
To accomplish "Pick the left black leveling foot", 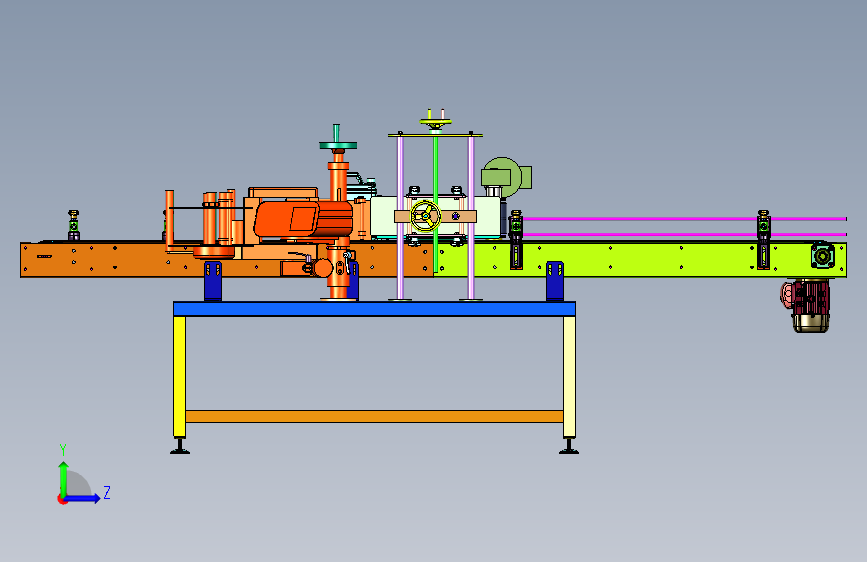I will click(x=180, y=446).
